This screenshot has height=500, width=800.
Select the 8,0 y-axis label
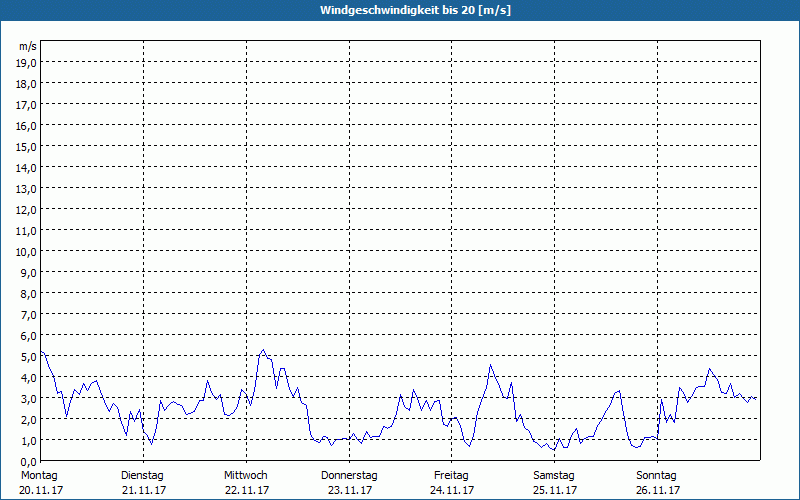(x=29, y=294)
